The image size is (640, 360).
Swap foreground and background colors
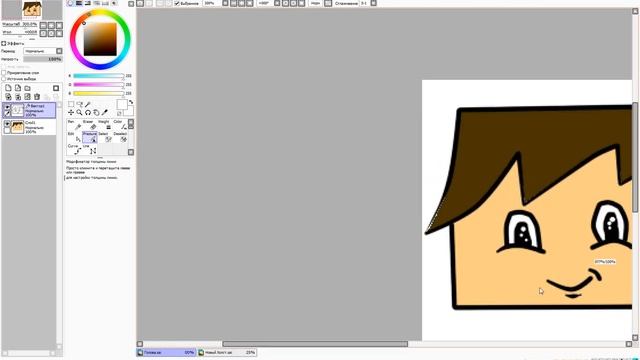131,102
